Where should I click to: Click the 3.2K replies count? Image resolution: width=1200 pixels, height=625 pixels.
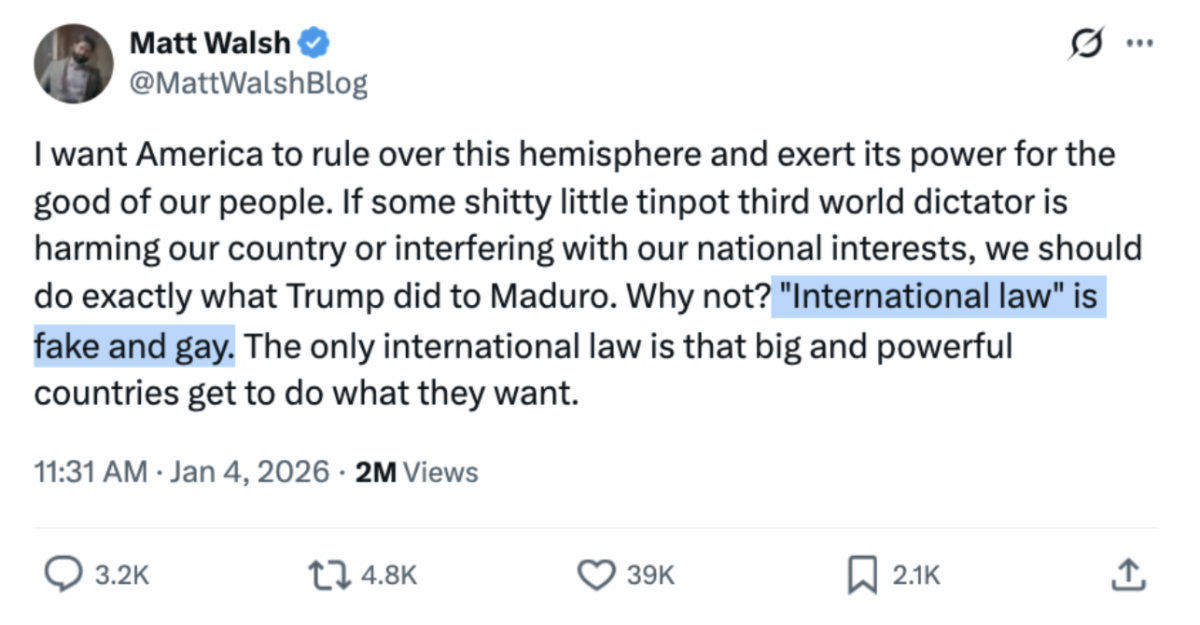120,575
